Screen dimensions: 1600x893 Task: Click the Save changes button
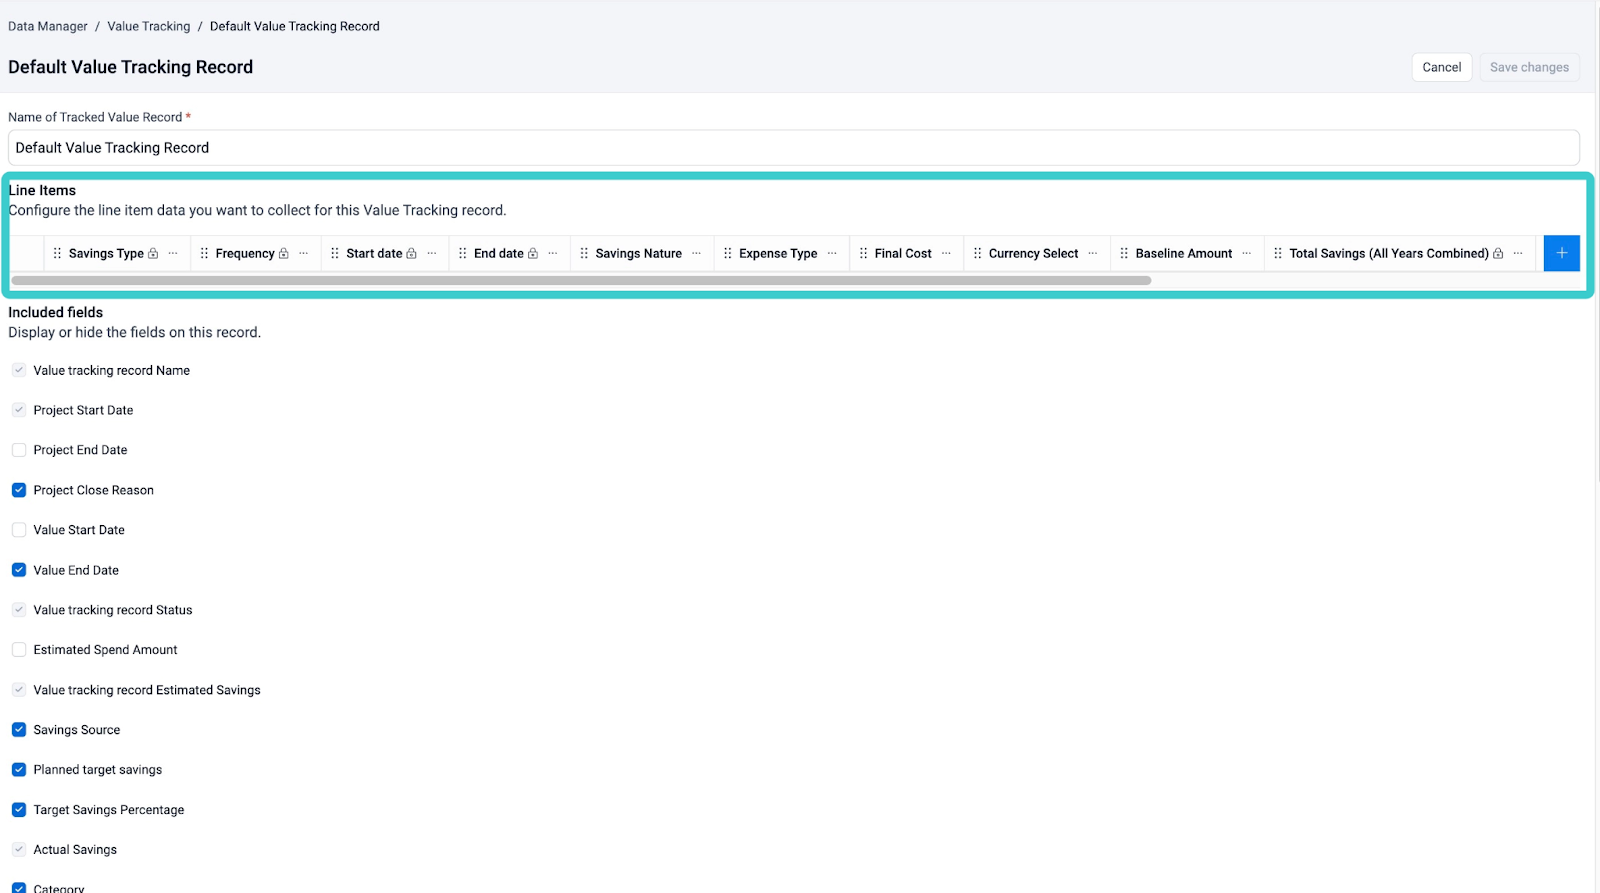pyautogui.click(x=1529, y=67)
